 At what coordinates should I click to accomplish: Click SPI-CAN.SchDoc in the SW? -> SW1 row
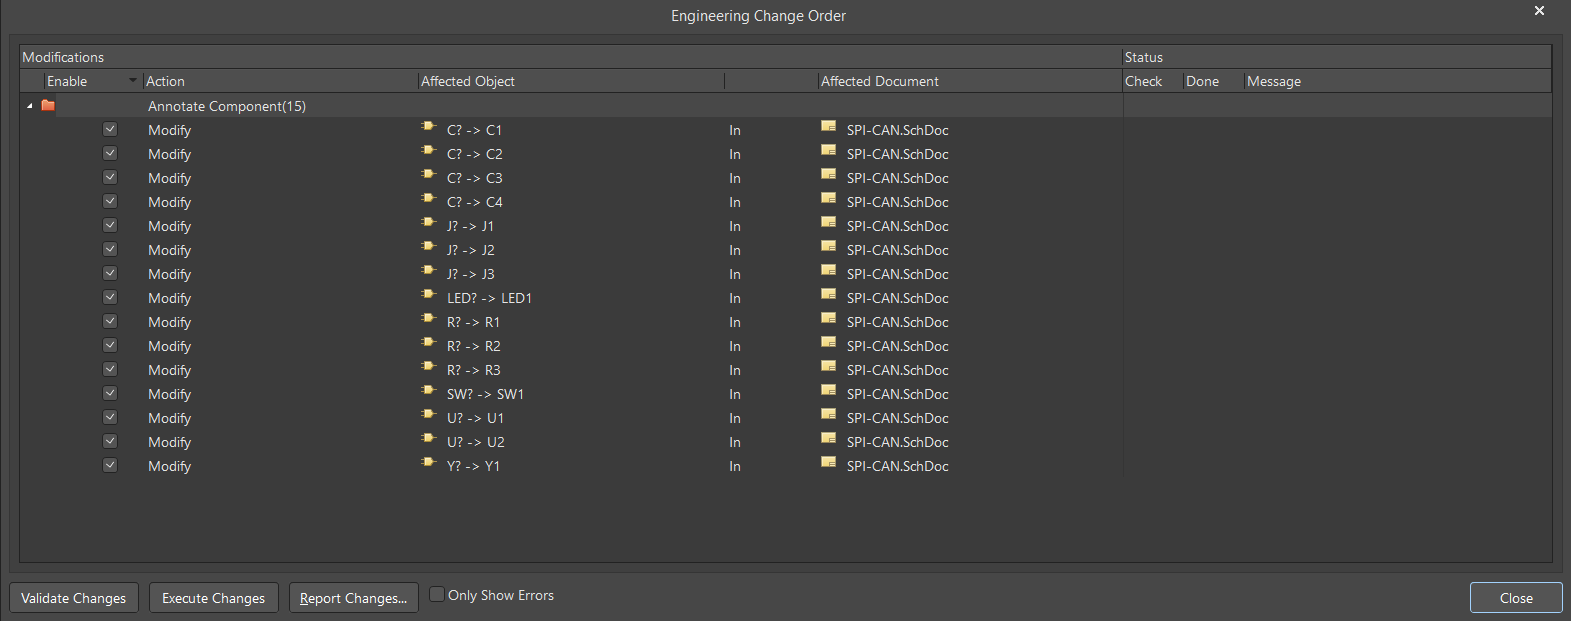(897, 394)
